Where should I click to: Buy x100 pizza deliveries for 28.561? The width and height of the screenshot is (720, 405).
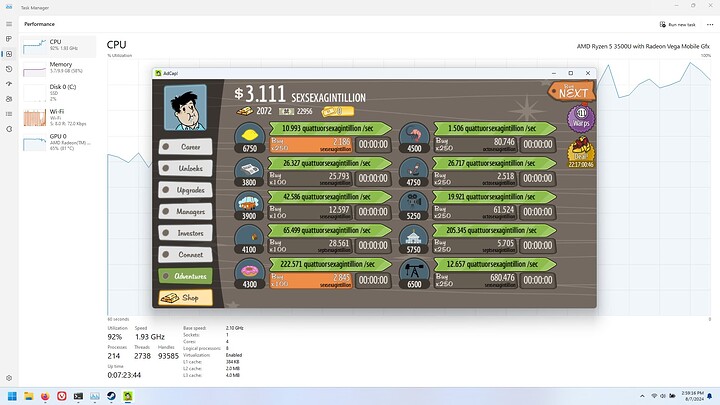pos(310,246)
